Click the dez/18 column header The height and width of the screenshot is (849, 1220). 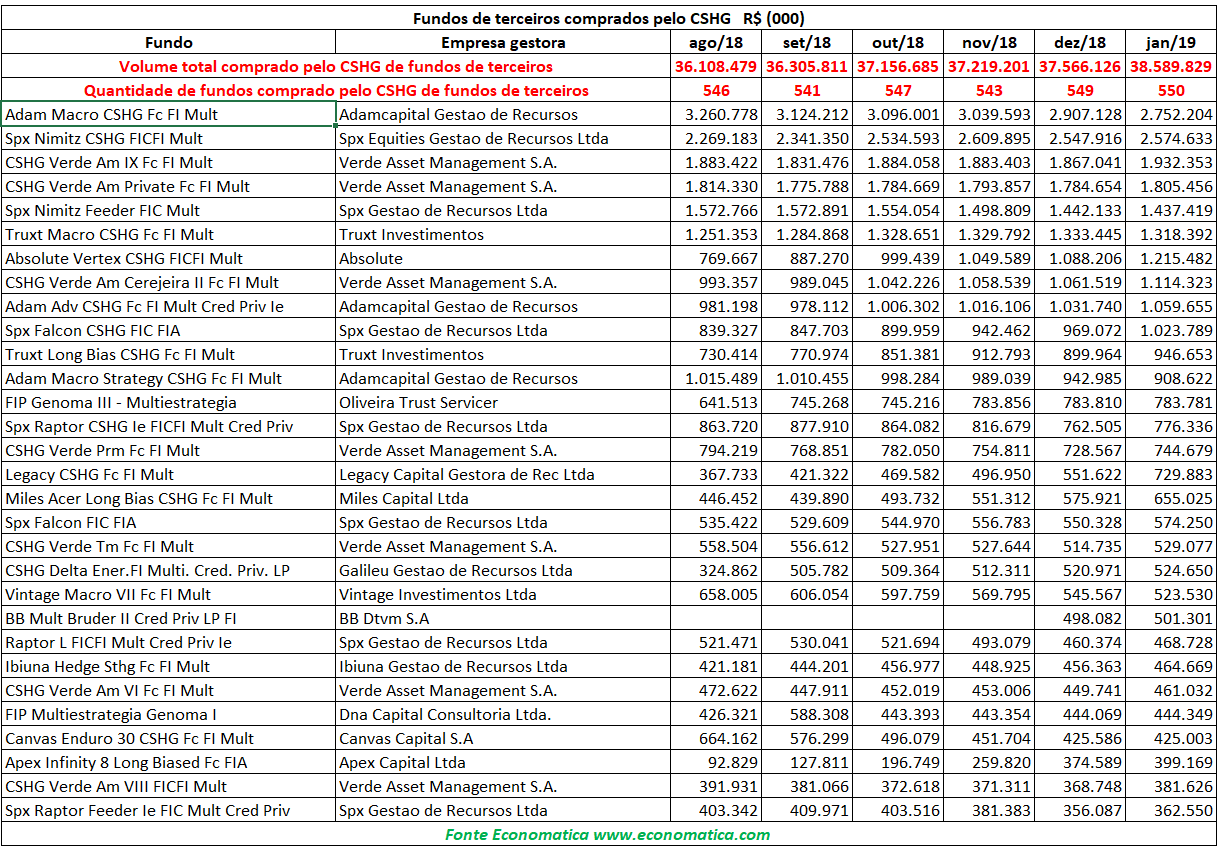pyautogui.click(x=1080, y=43)
